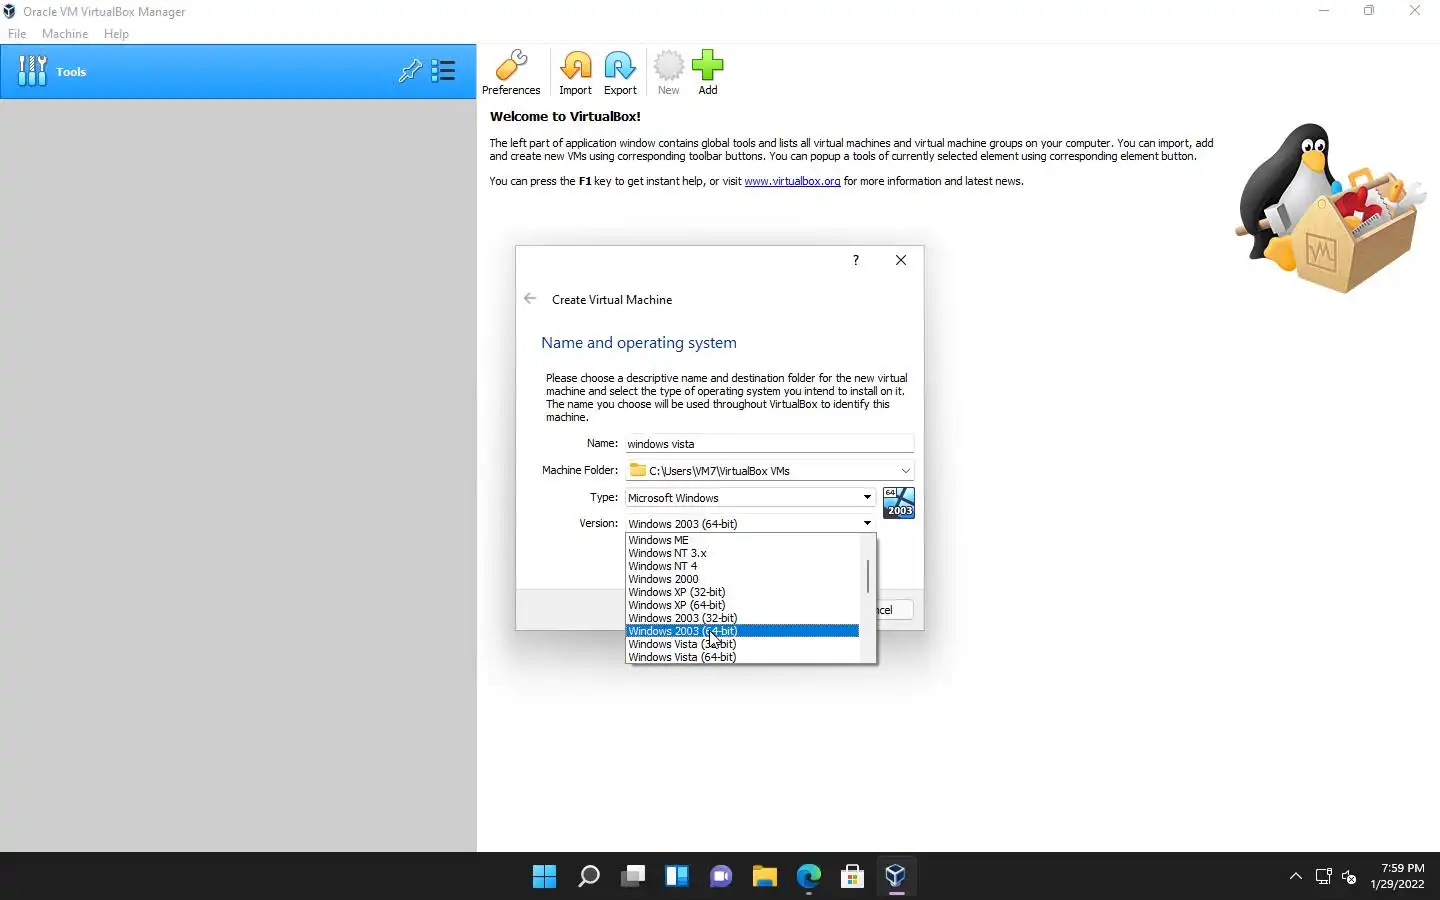Image resolution: width=1440 pixels, height=900 pixels.
Task: Choose Windows 2003 (32-bit) version
Action: [x=742, y=618]
